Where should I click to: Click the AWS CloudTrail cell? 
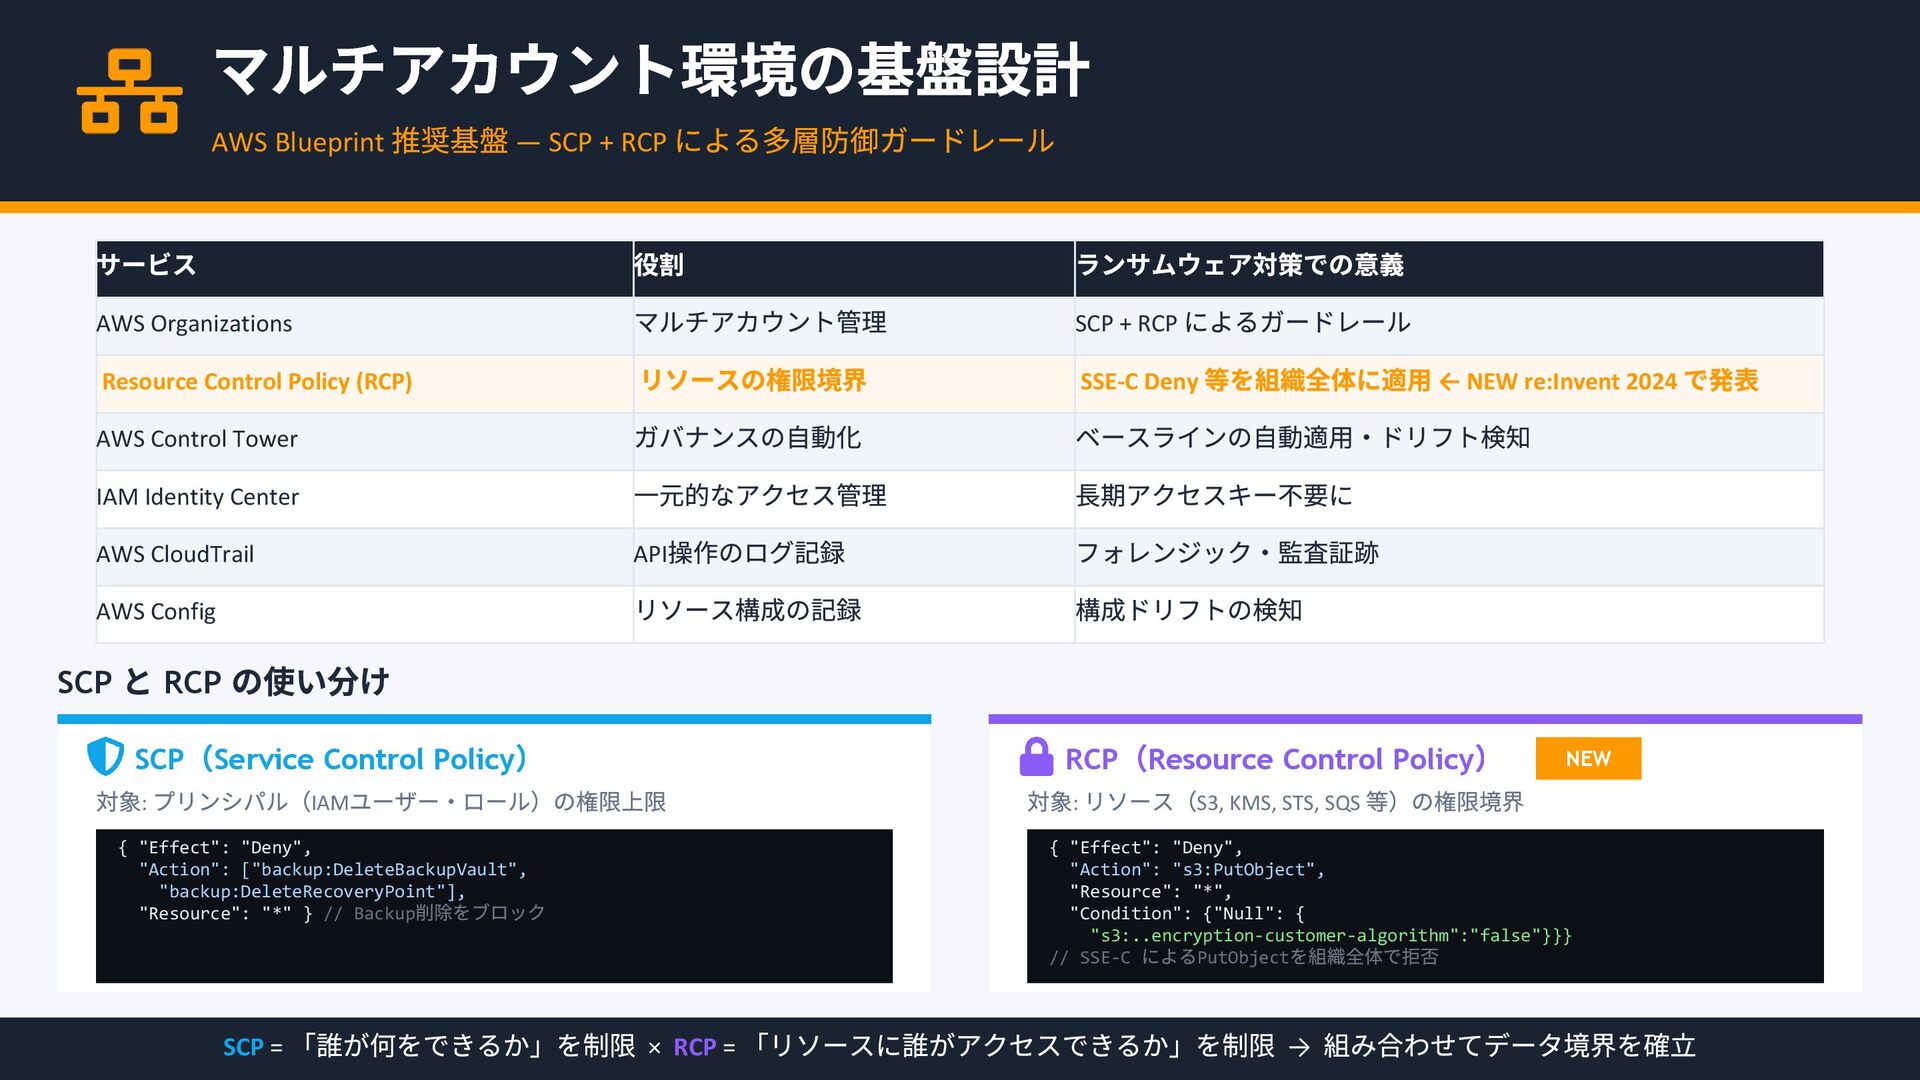pos(364,554)
